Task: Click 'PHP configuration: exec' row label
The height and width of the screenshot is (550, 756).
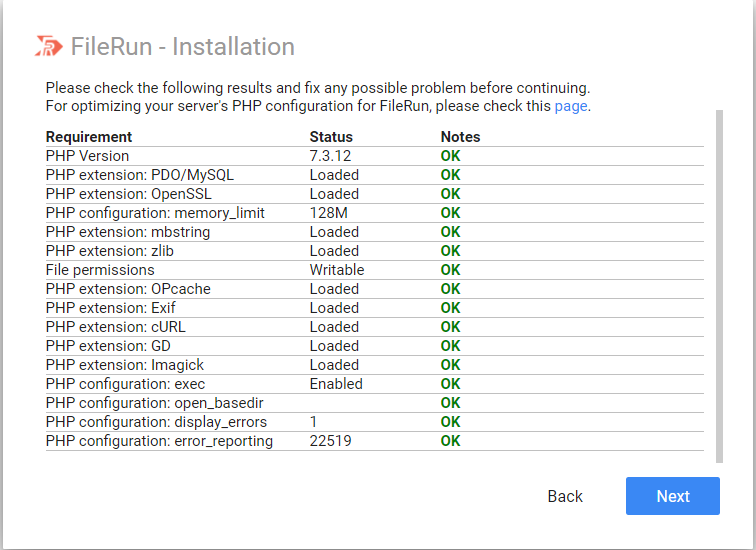Action: [125, 384]
